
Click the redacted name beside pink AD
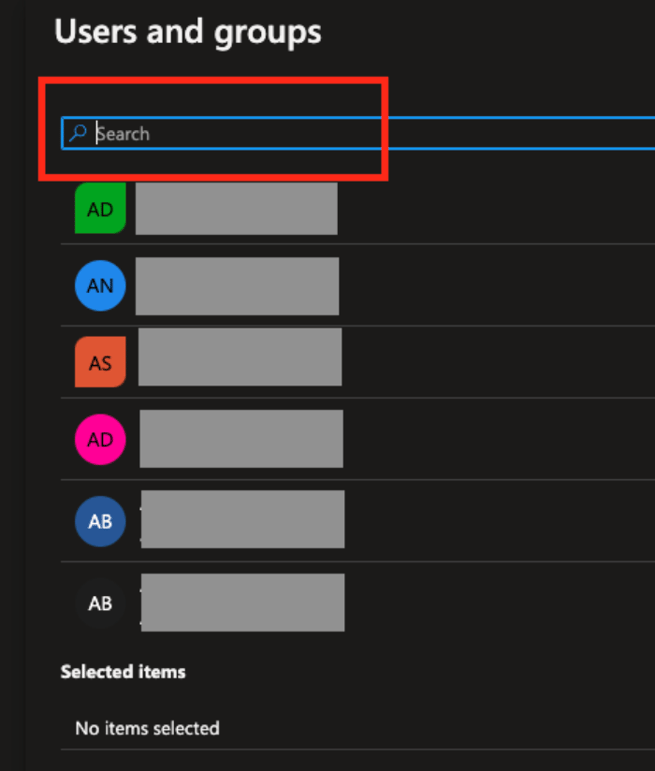tap(241, 439)
